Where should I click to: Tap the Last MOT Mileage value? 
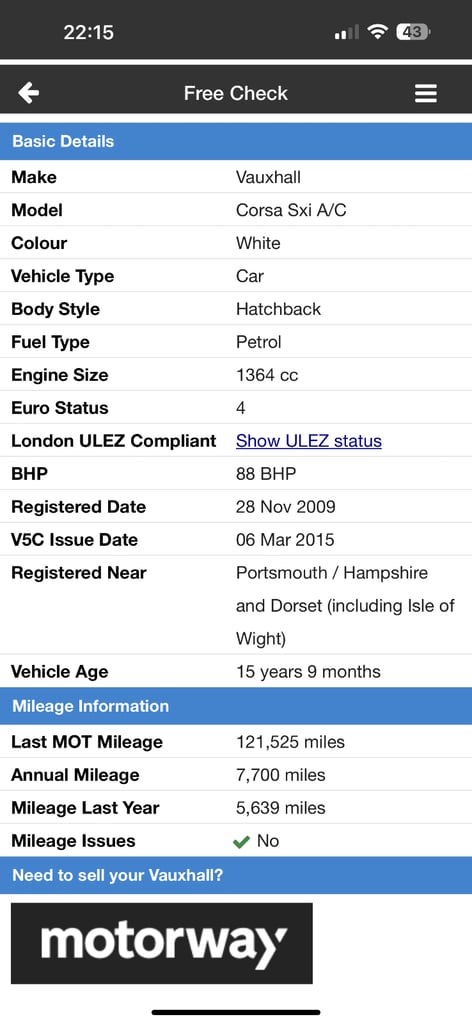291,742
